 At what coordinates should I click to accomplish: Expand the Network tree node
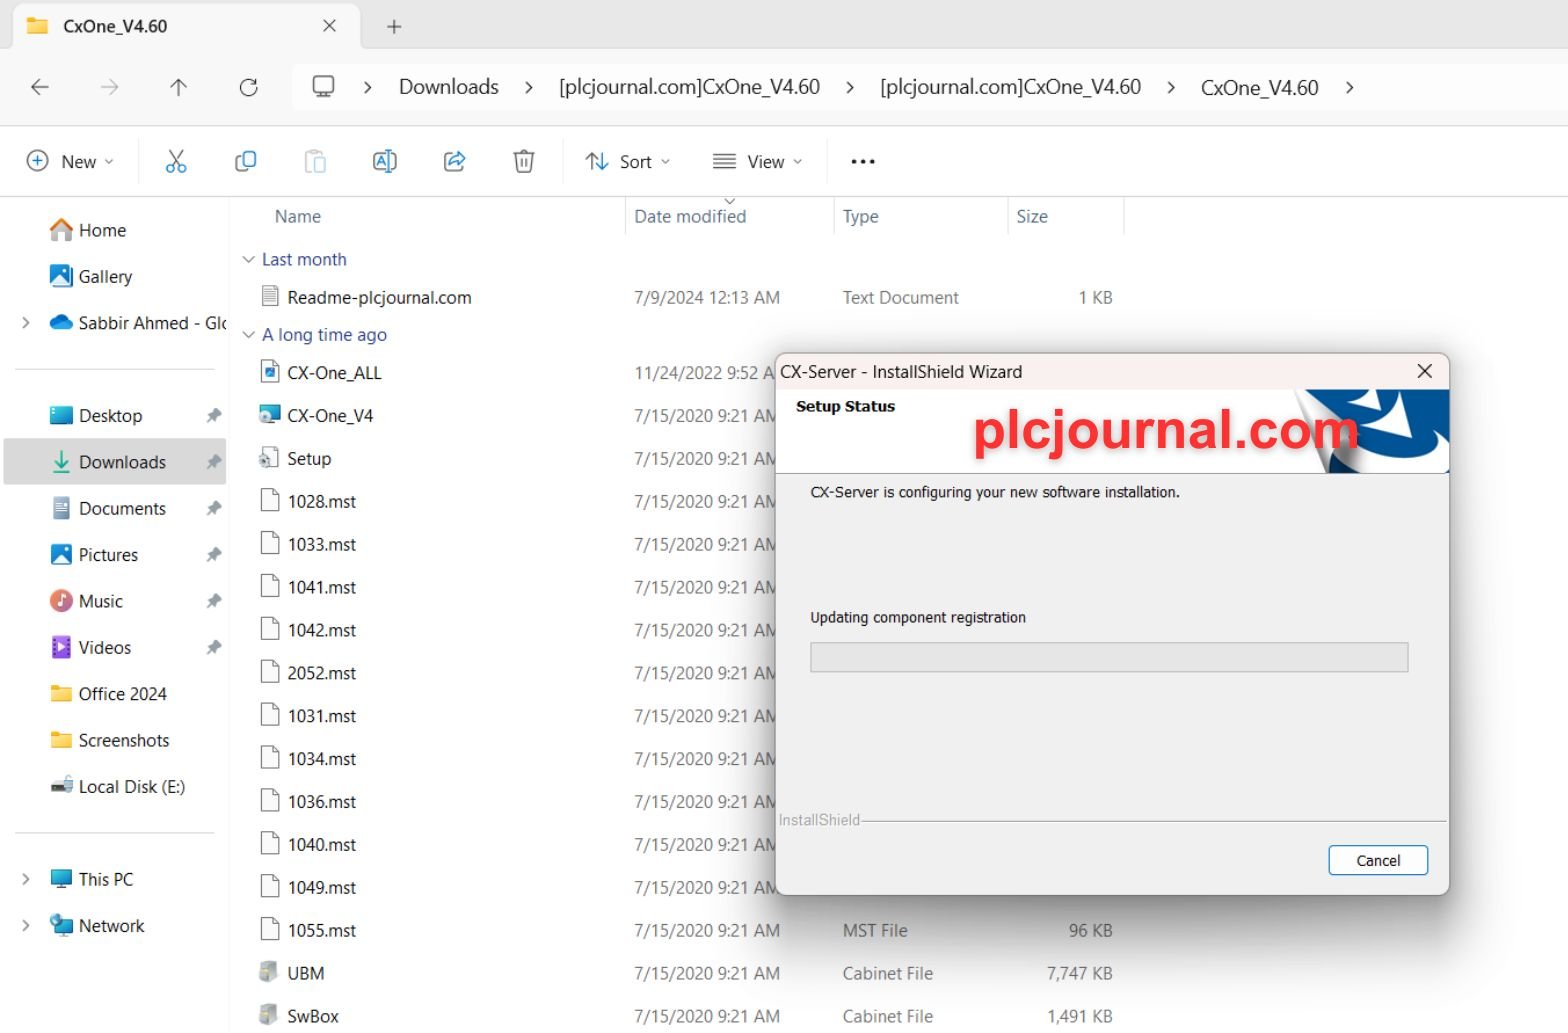coord(26,925)
